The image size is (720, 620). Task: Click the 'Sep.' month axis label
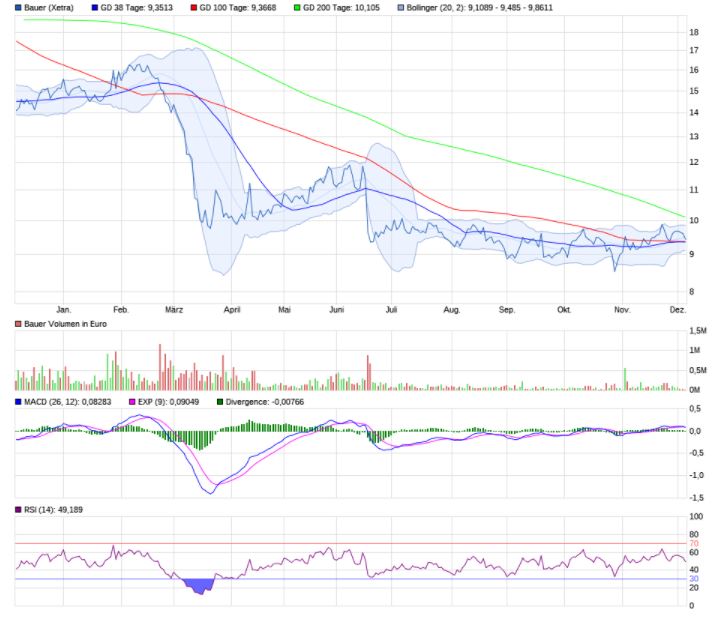pyautogui.click(x=507, y=310)
